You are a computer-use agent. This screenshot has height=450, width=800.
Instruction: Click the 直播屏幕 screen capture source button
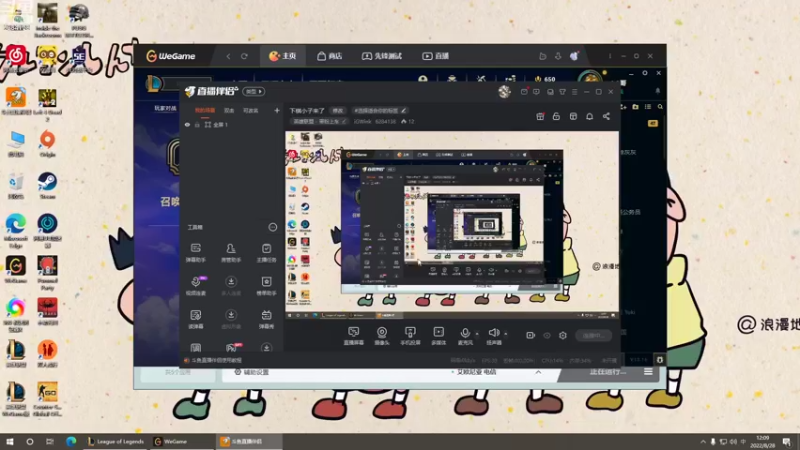(354, 336)
